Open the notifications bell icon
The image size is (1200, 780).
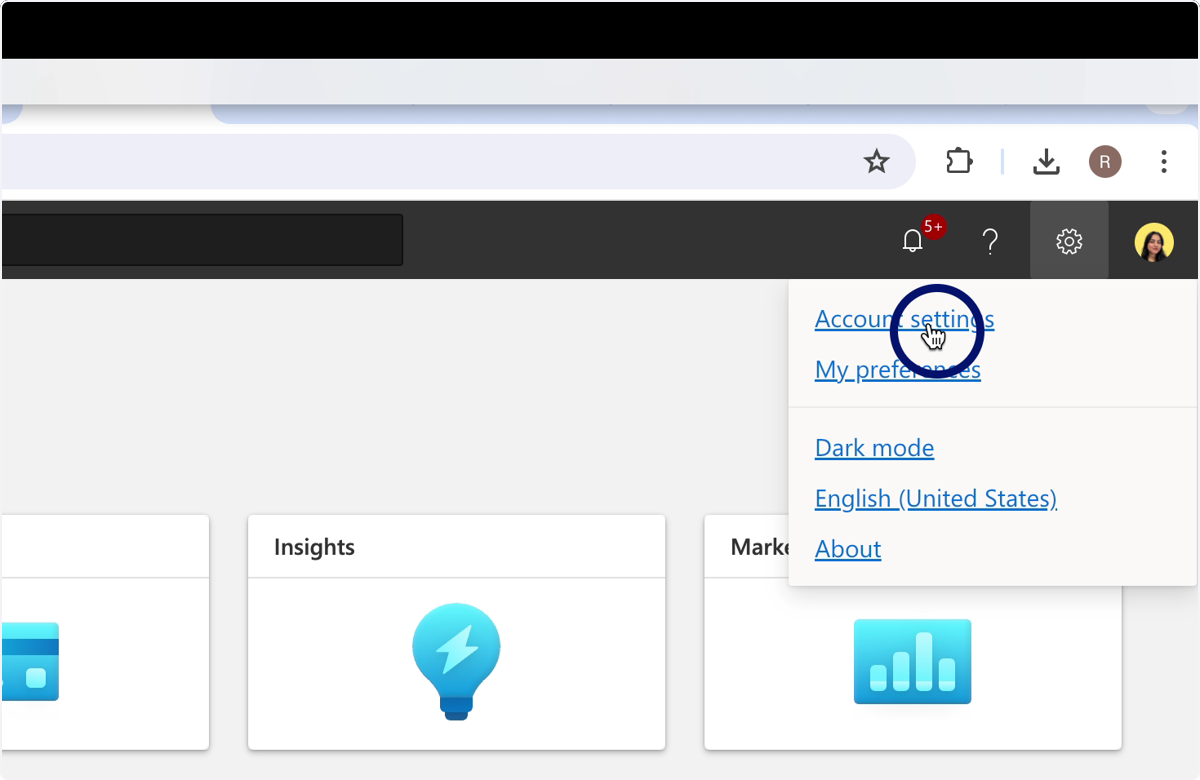(x=912, y=241)
